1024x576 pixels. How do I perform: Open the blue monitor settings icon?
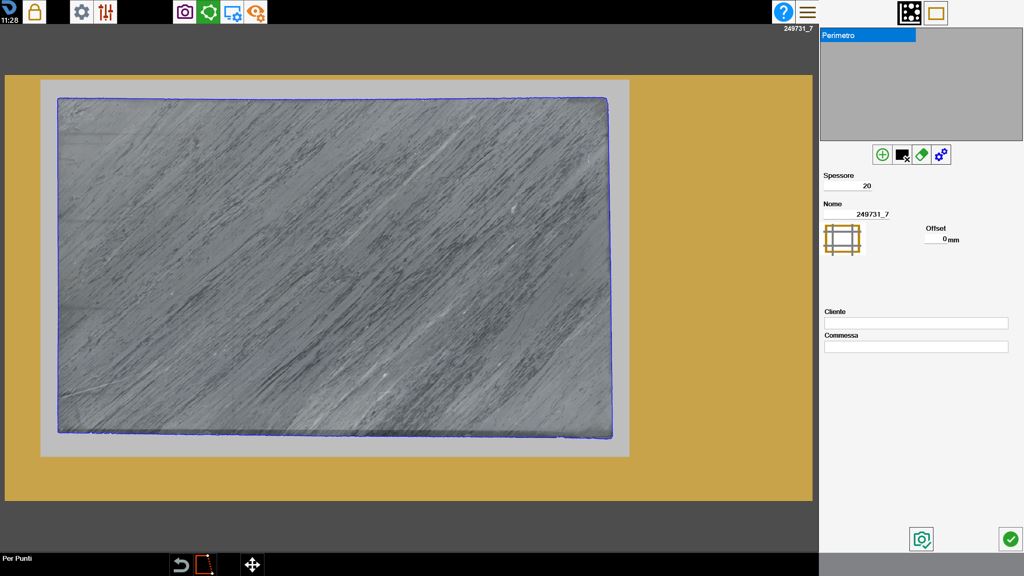pyautogui.click(x=232, y=12)
